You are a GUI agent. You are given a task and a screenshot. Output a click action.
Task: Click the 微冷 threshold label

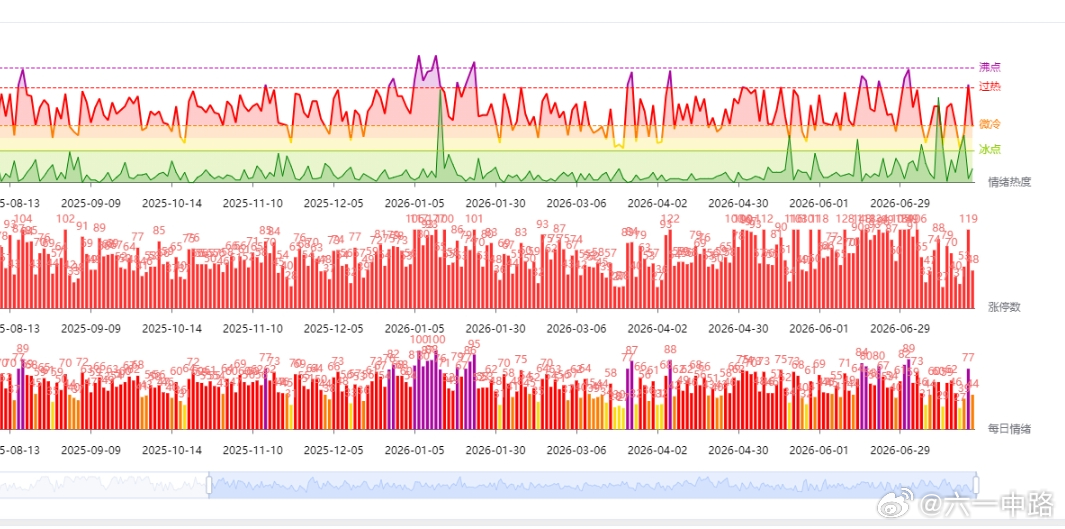989,124
